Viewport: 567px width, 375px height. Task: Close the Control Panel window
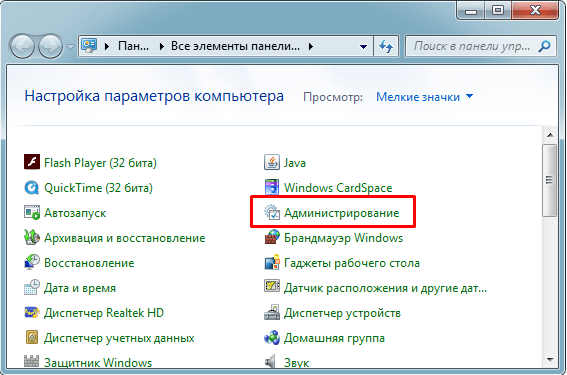click(x=535, y=10)
